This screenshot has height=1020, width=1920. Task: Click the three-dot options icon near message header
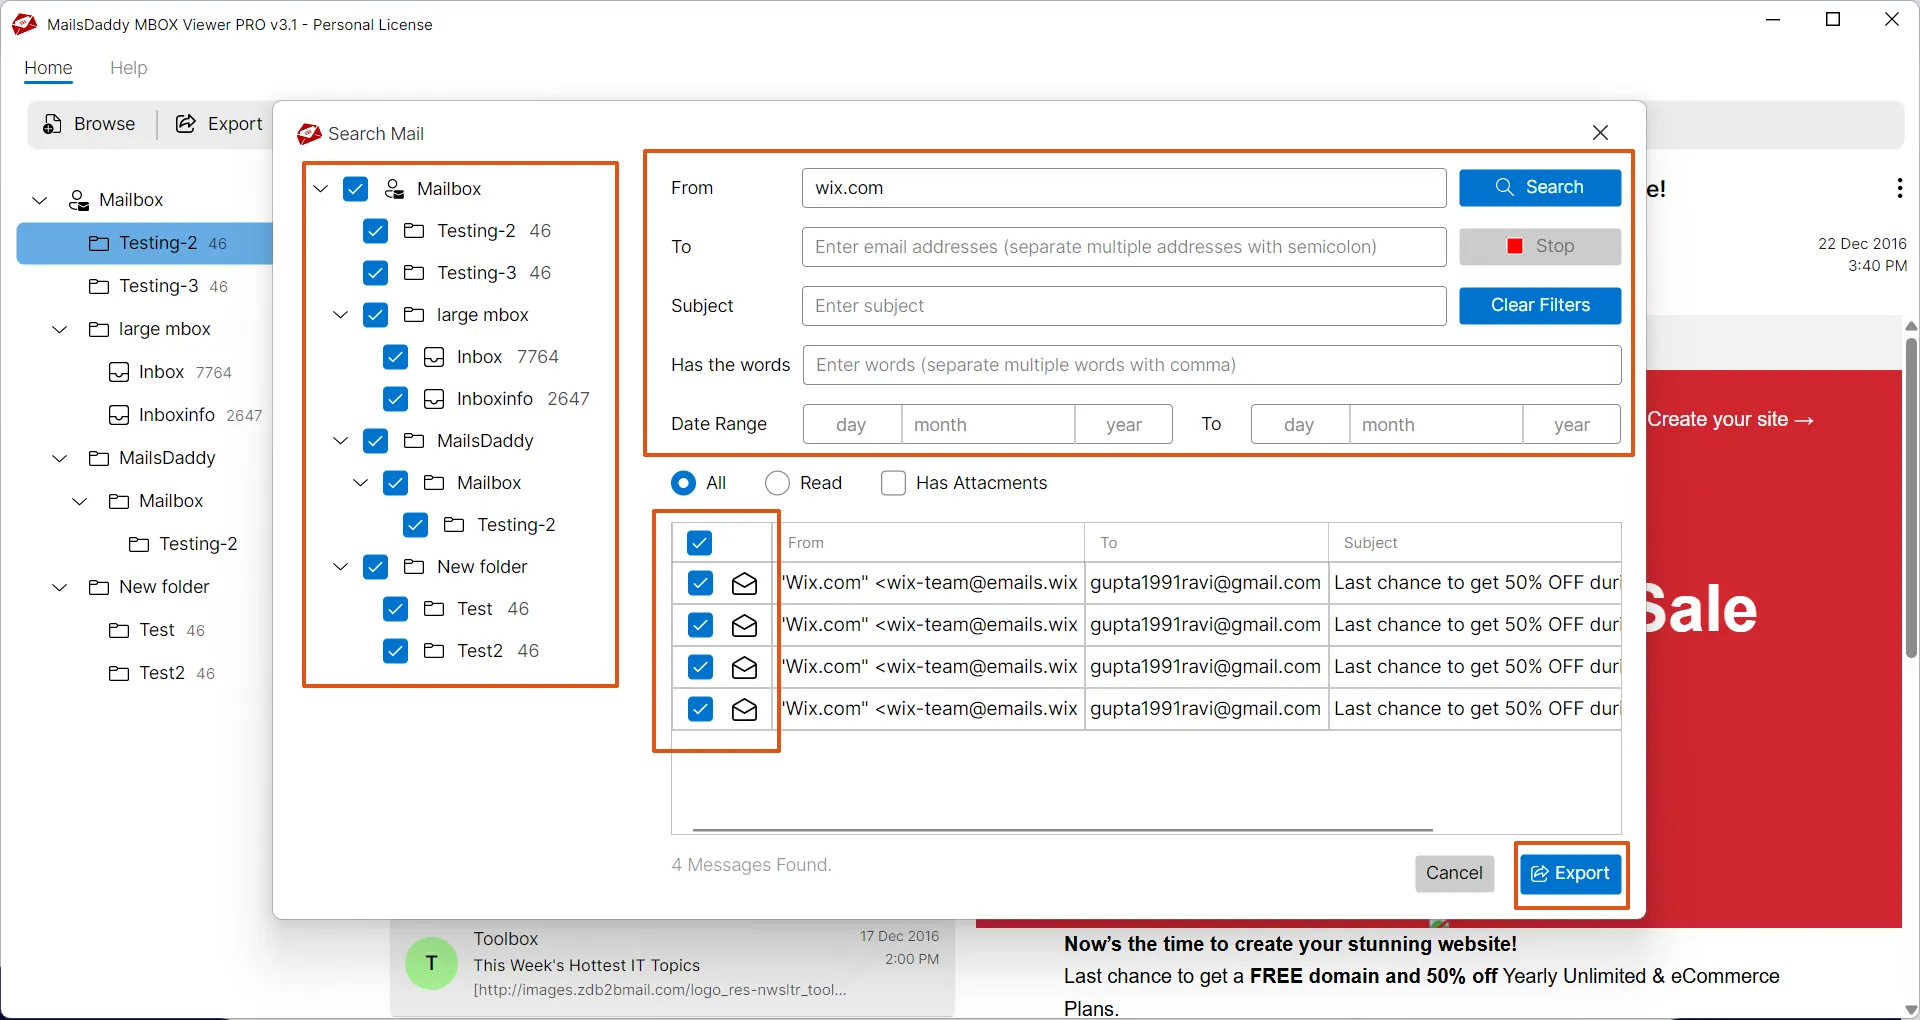(1899, 188)
